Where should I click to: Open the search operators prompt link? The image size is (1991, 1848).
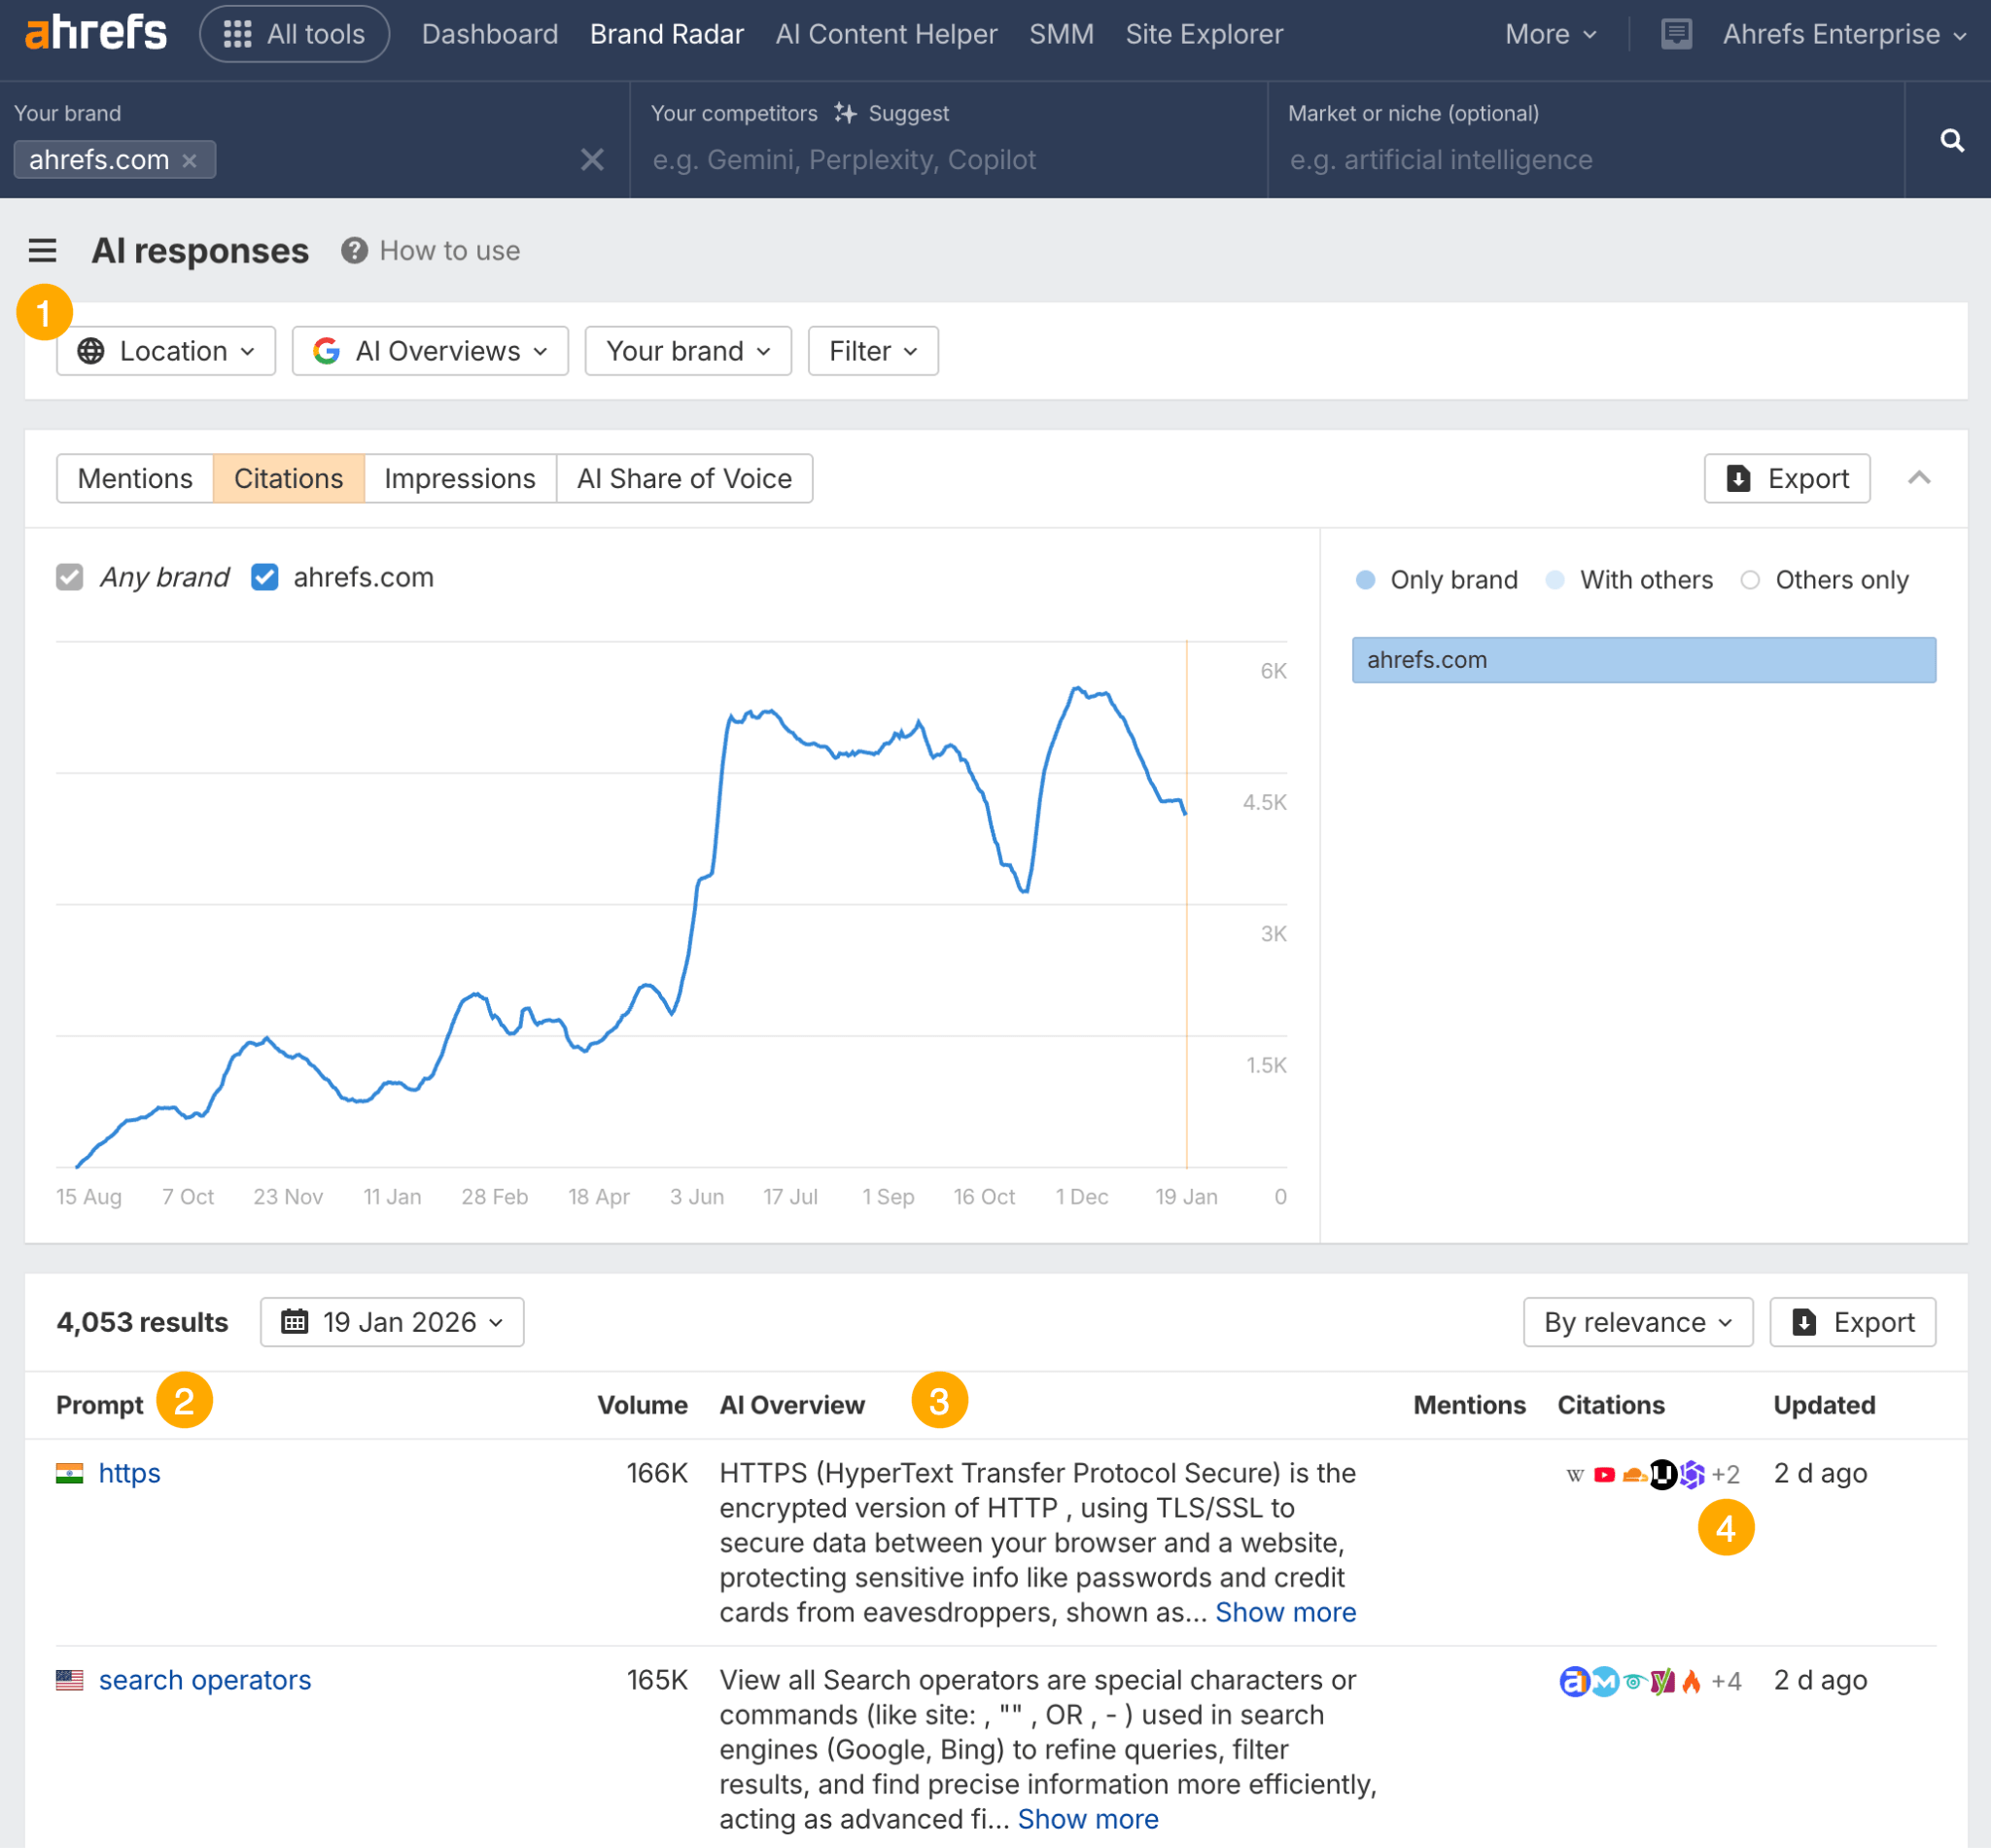pyautogui.click(x=204, y=1681)
